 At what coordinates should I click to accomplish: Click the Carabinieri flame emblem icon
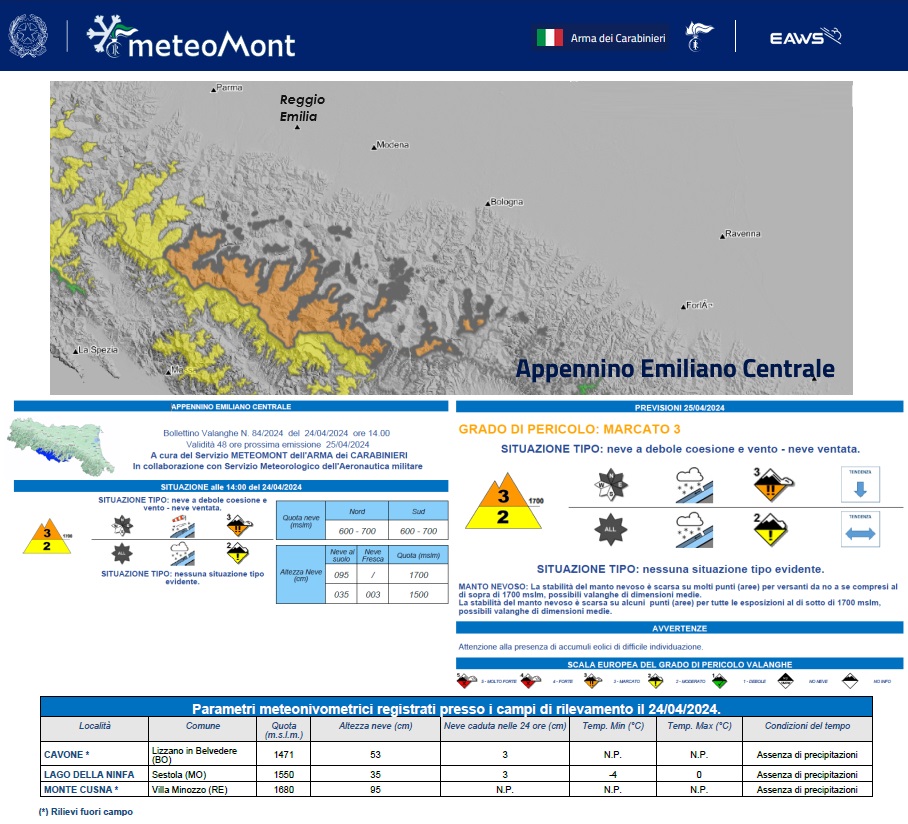coord(699,37)
